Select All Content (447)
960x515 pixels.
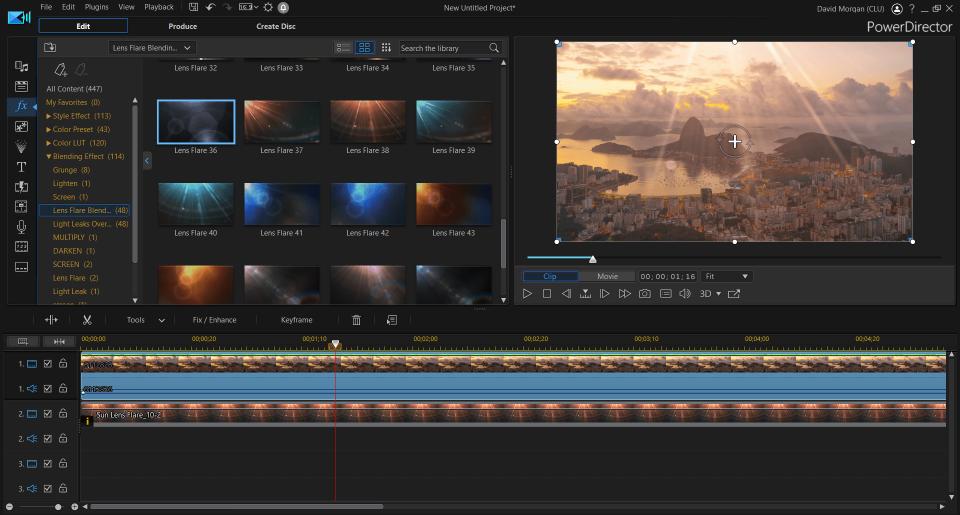point(74,89)
